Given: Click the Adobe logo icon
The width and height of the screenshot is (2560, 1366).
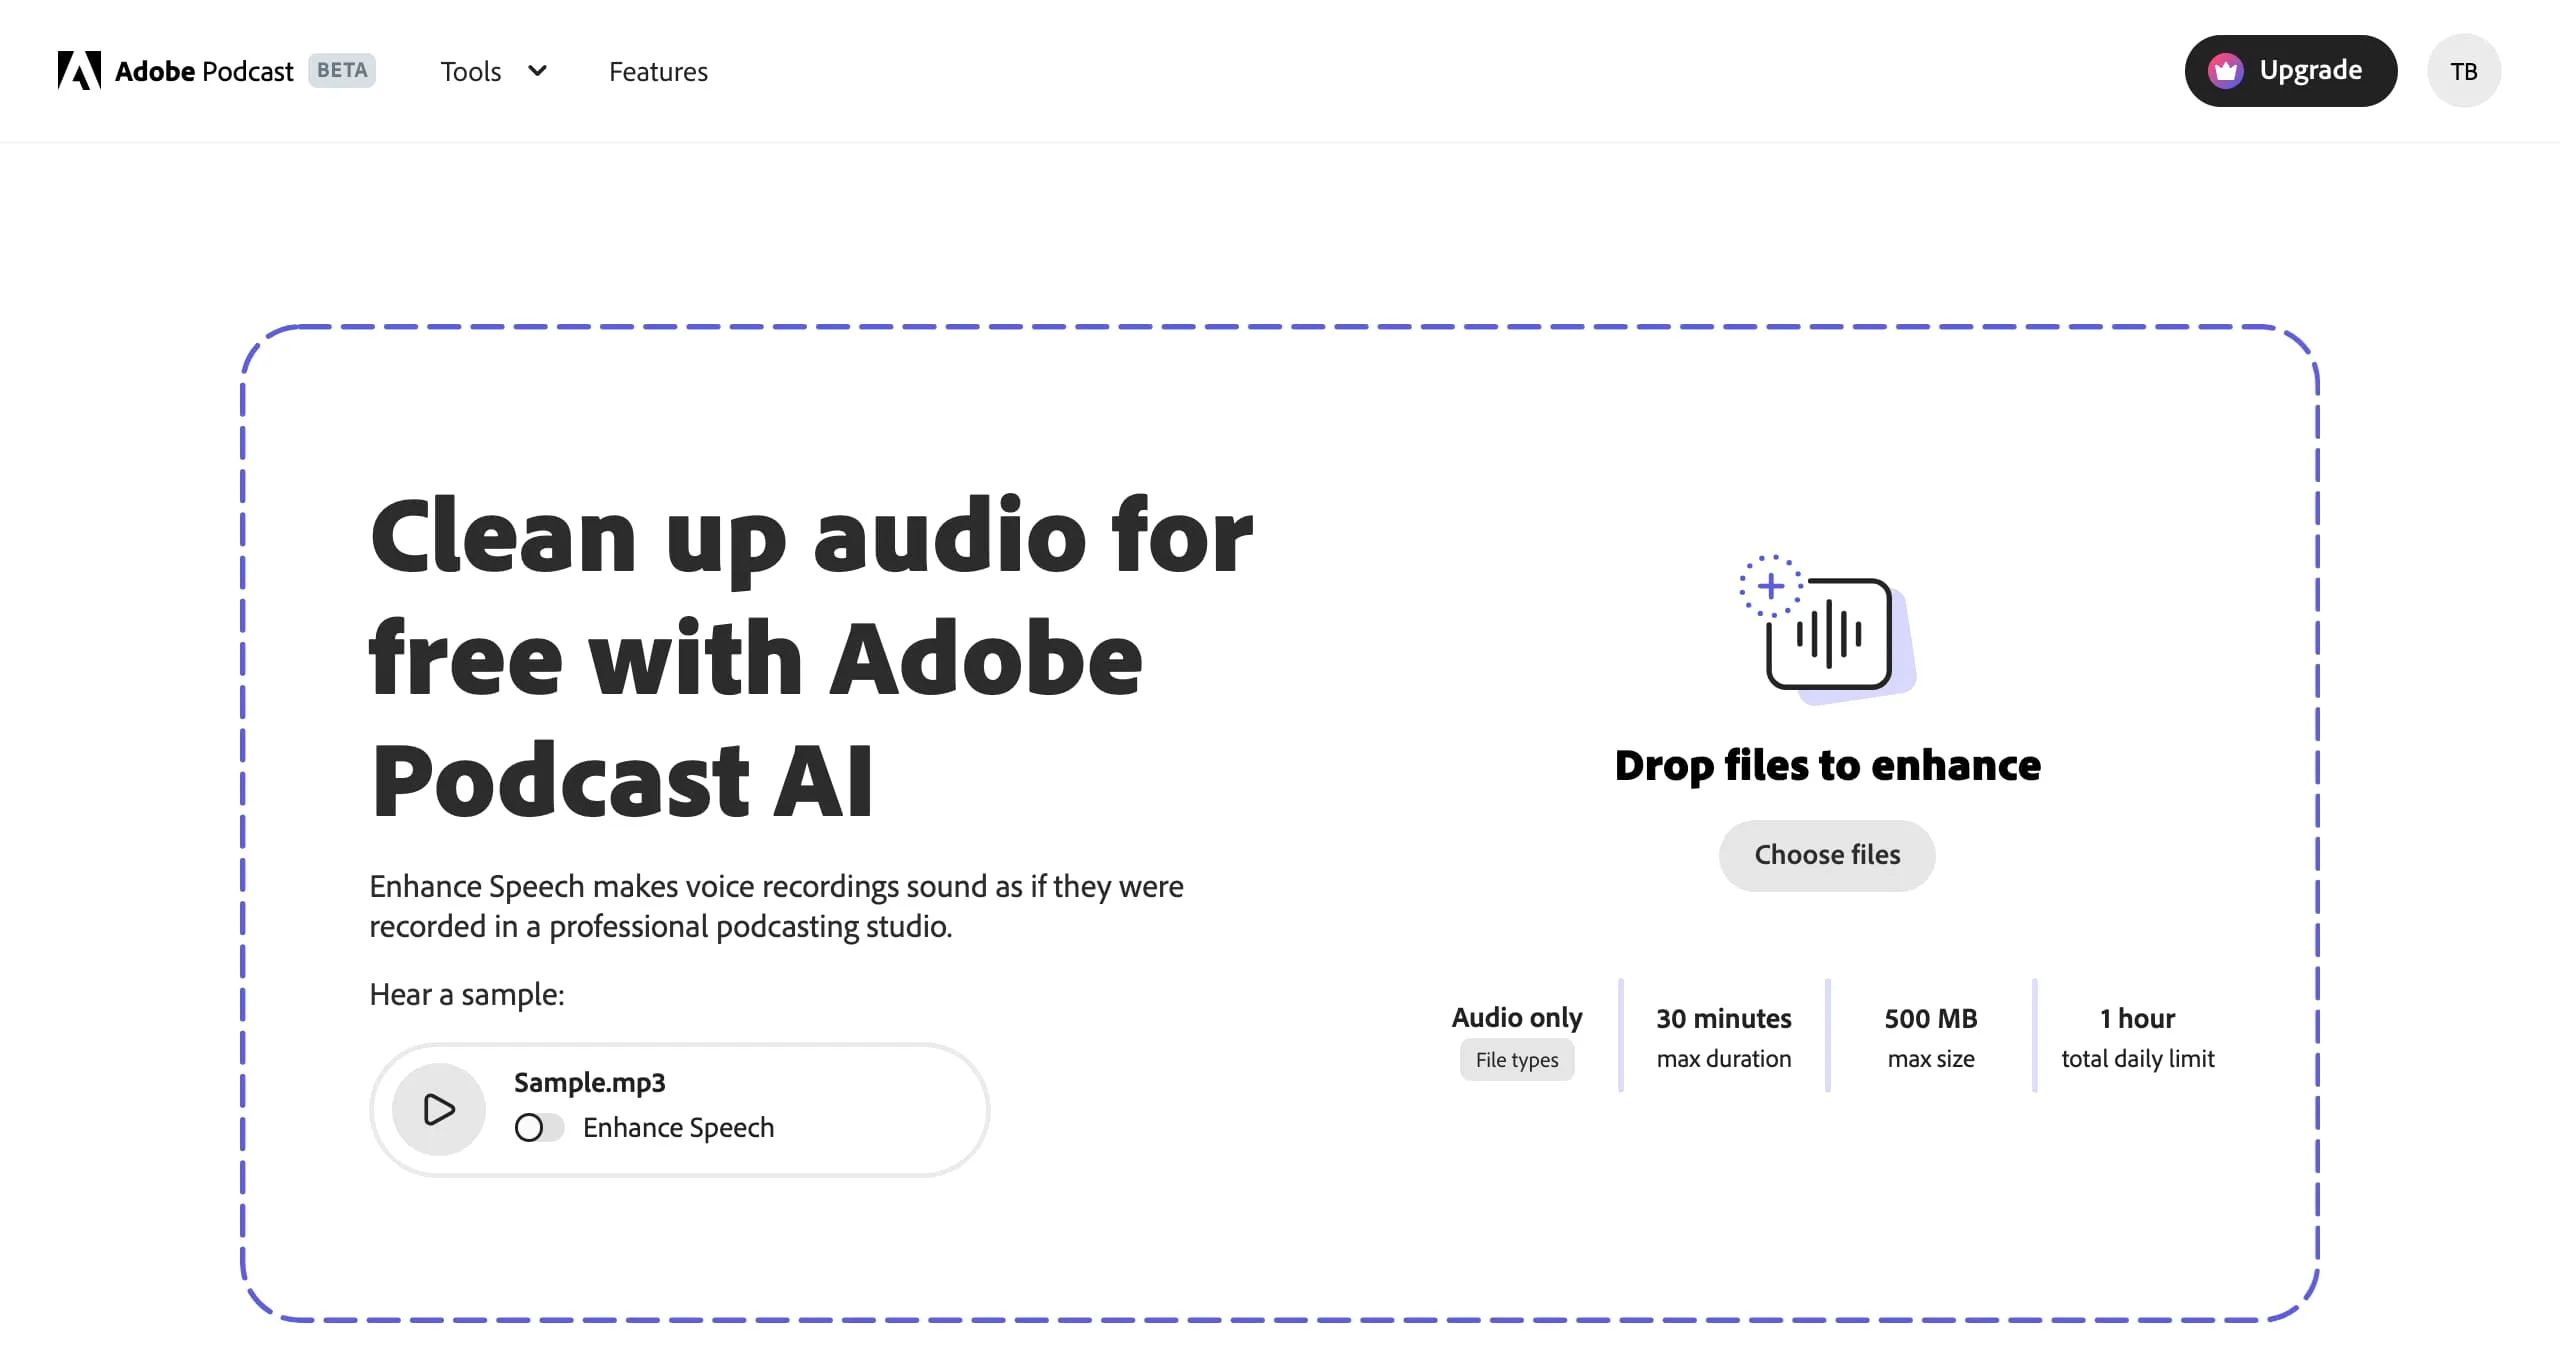Looking at the screenshot, I should pos(78,70).
